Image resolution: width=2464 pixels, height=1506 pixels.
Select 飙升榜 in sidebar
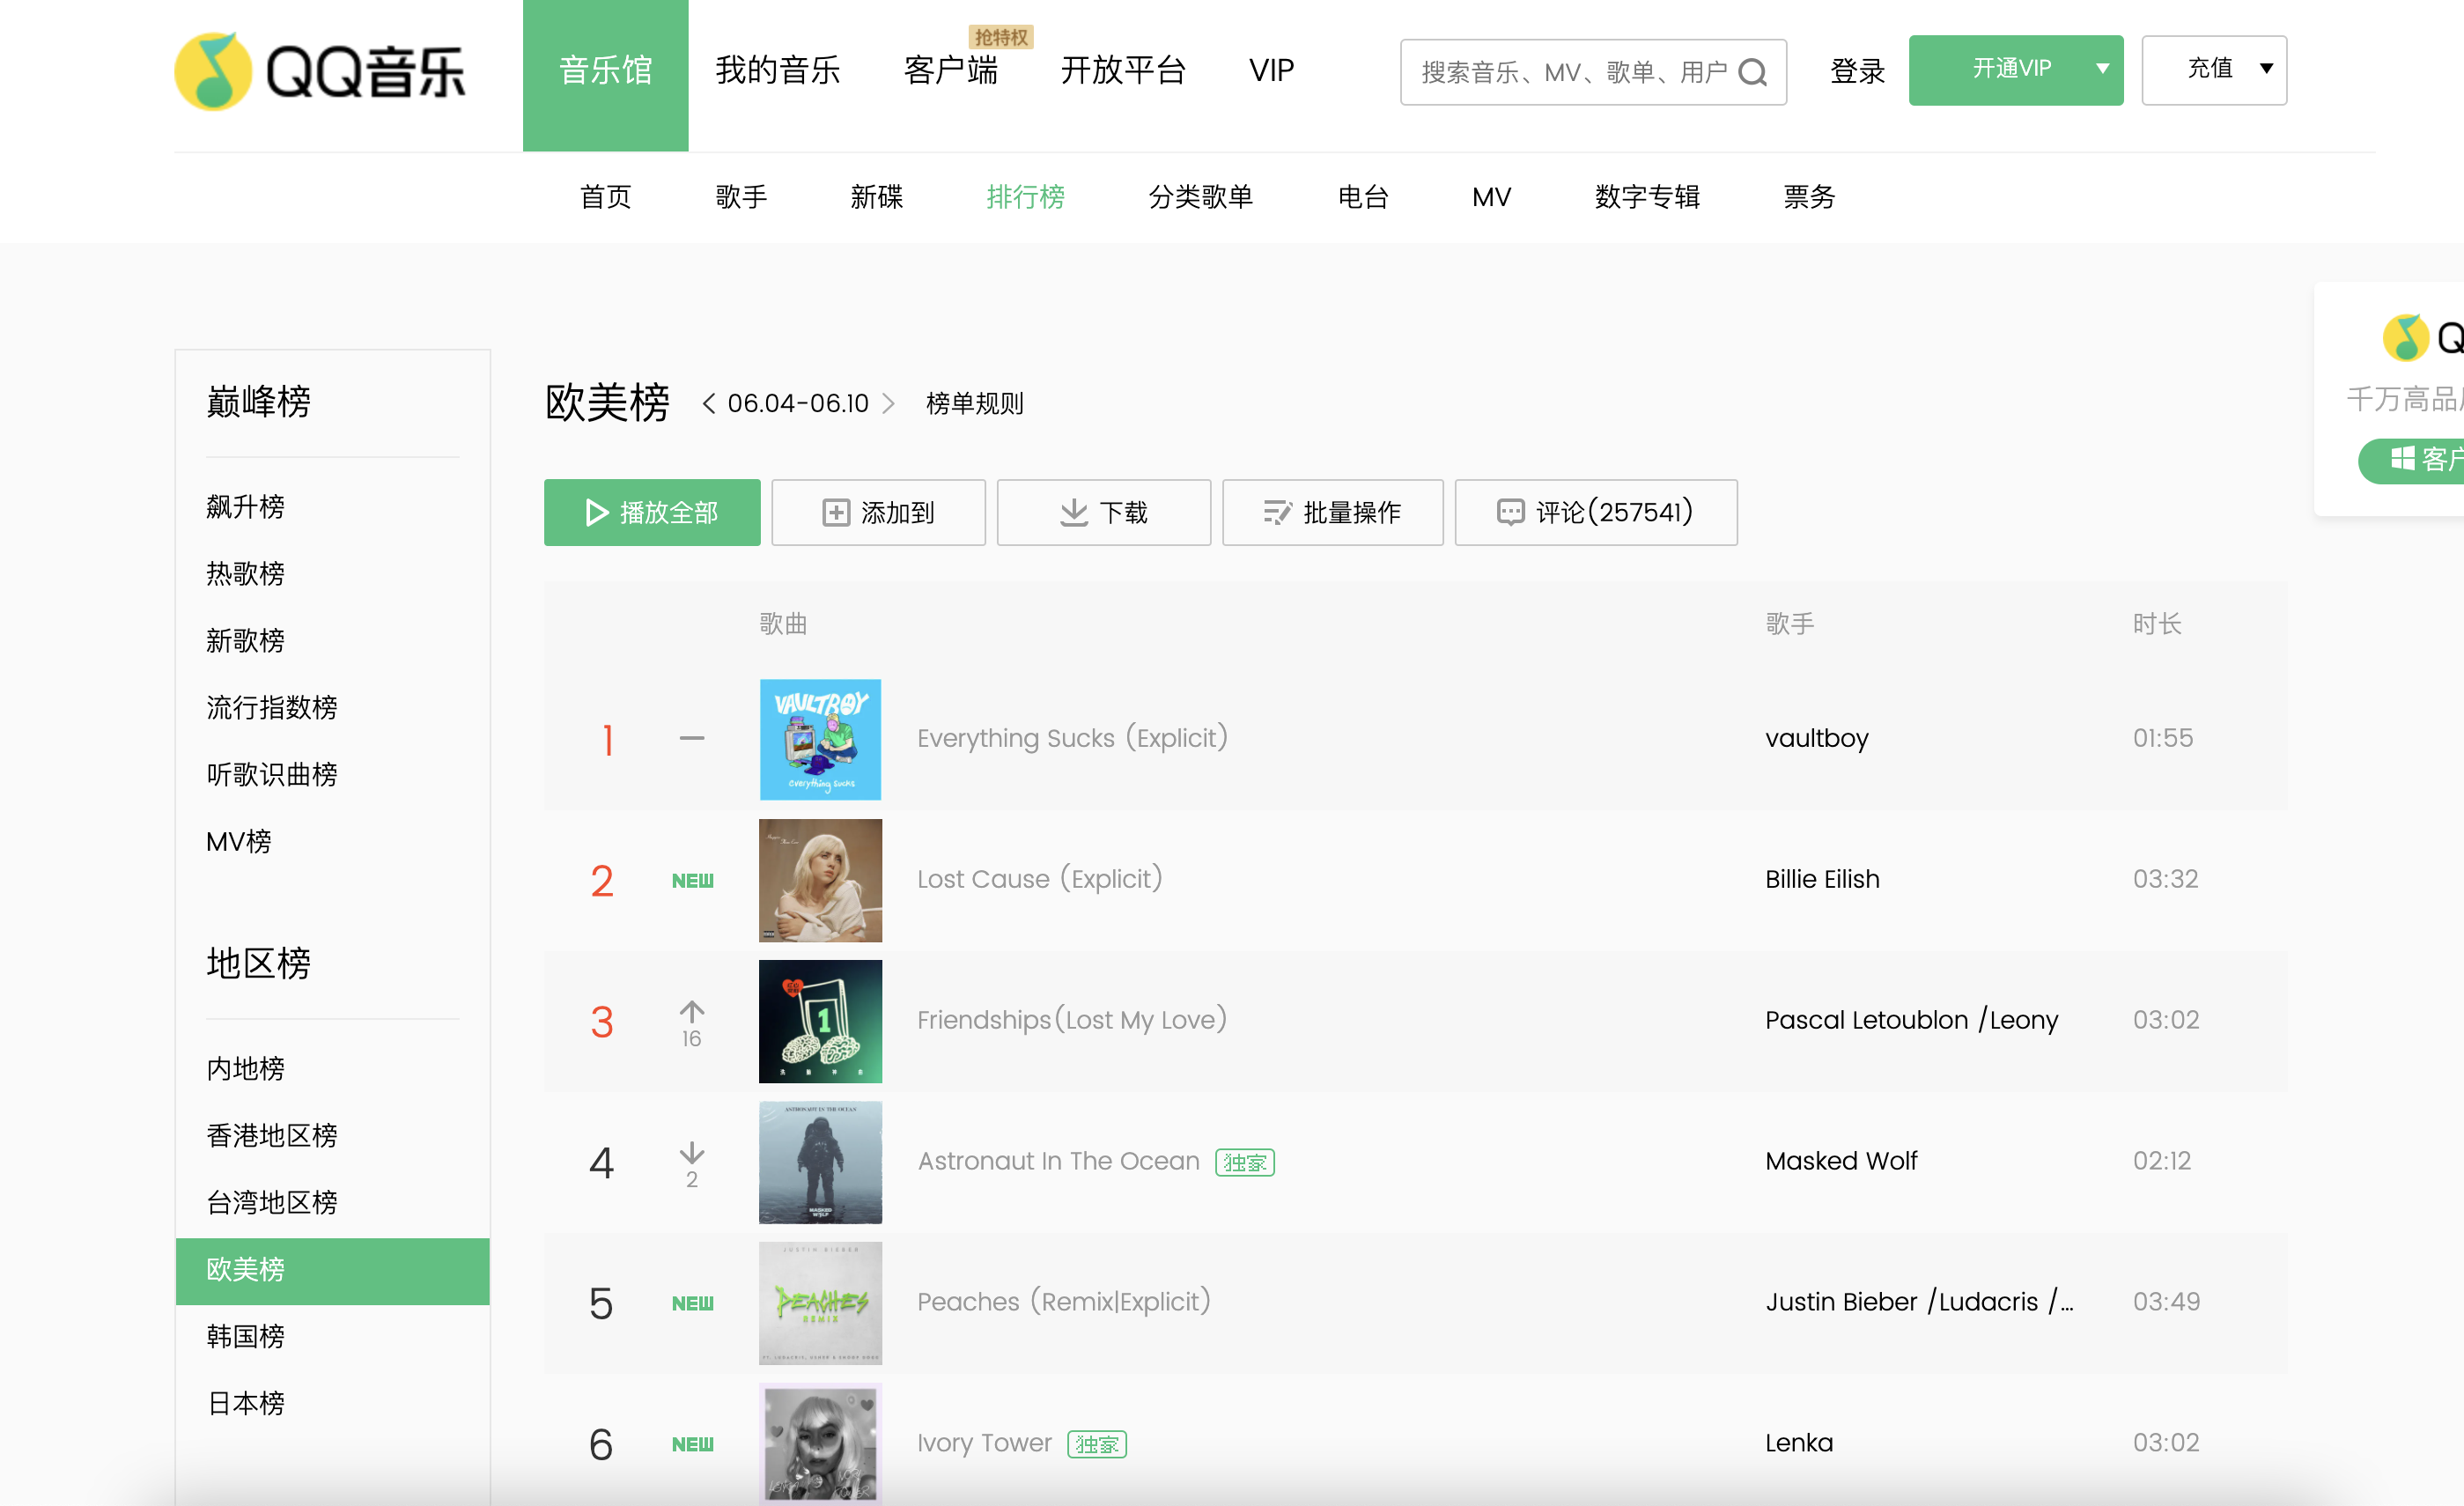click(x=245, y=507)
